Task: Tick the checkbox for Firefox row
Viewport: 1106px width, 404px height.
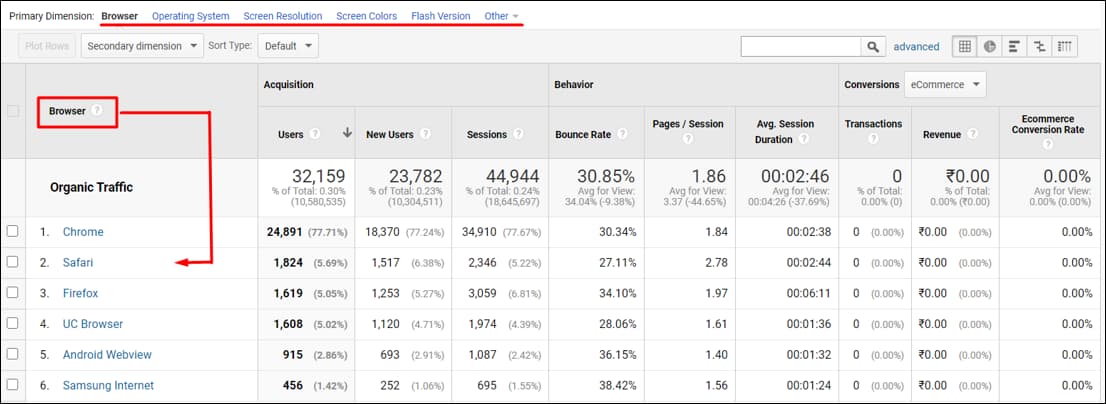Action: 13,294
